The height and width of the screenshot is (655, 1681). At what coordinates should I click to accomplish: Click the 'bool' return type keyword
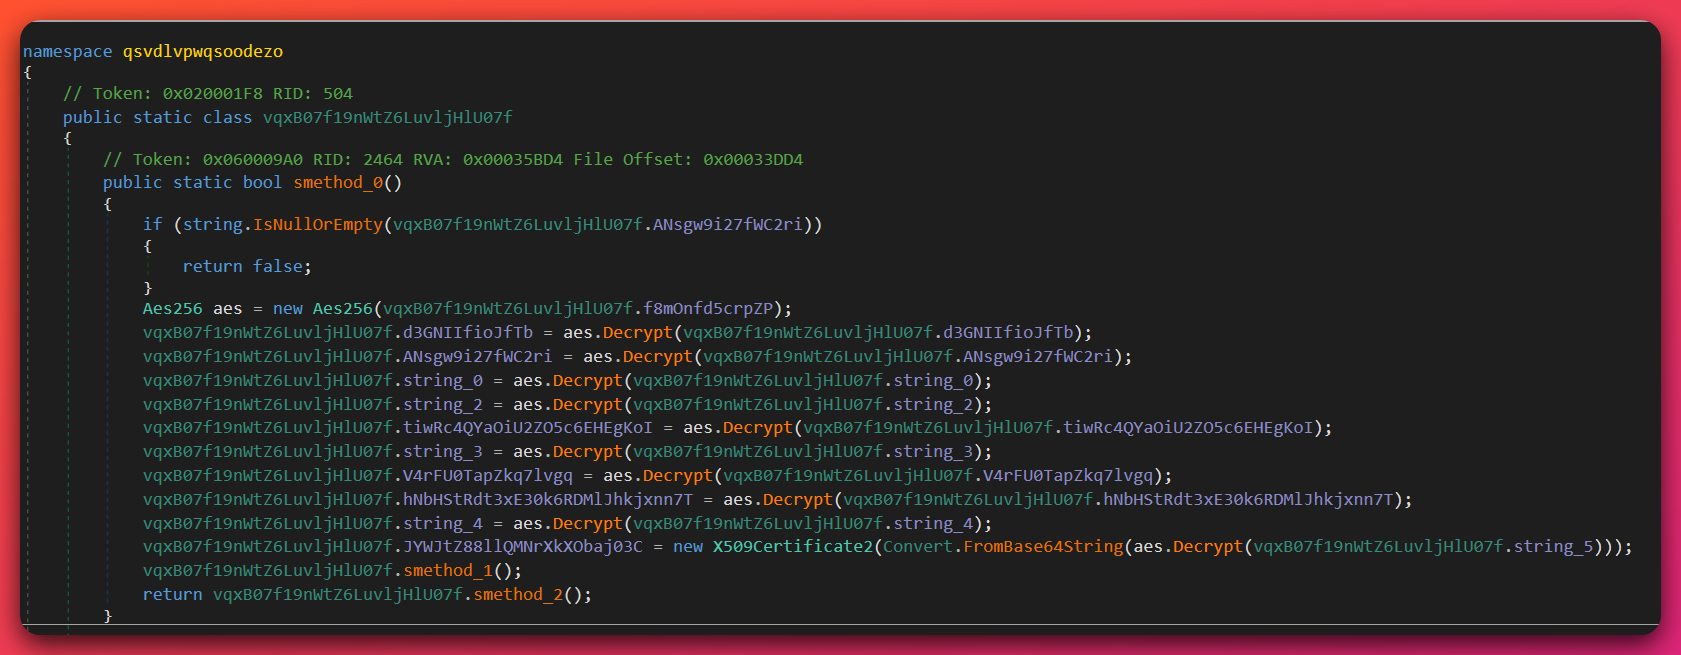coord(262,182)
